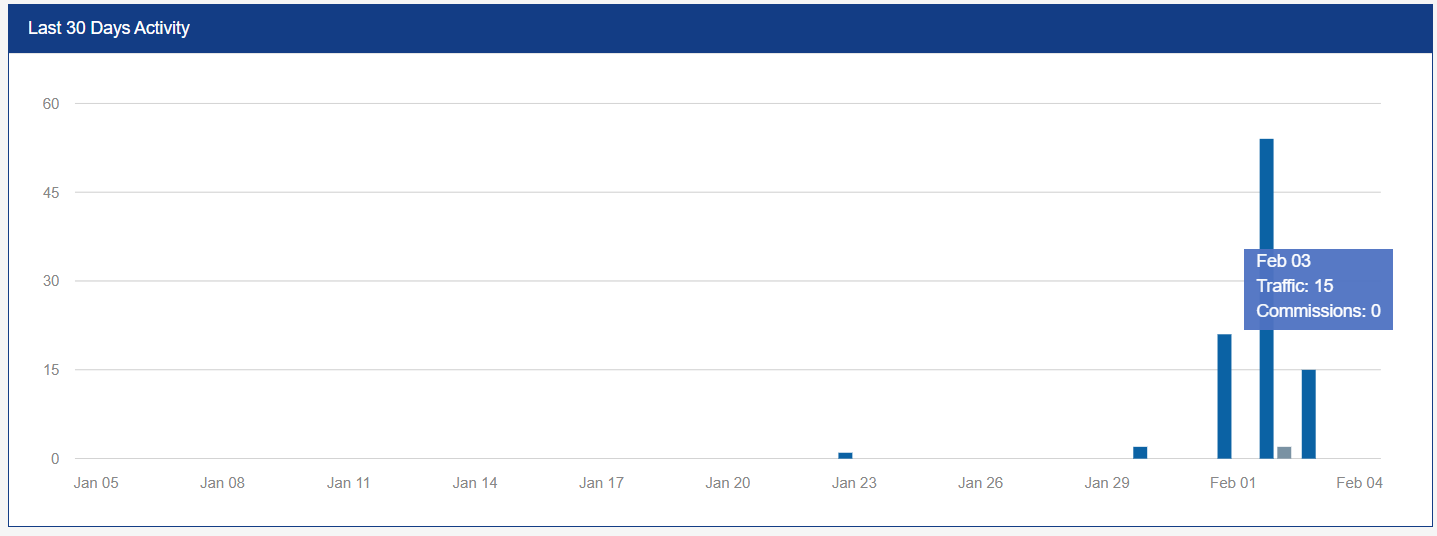Click the Jan 11 axis label
Viewport: 1437px width, 536px height.
click(x=348, y=483)
